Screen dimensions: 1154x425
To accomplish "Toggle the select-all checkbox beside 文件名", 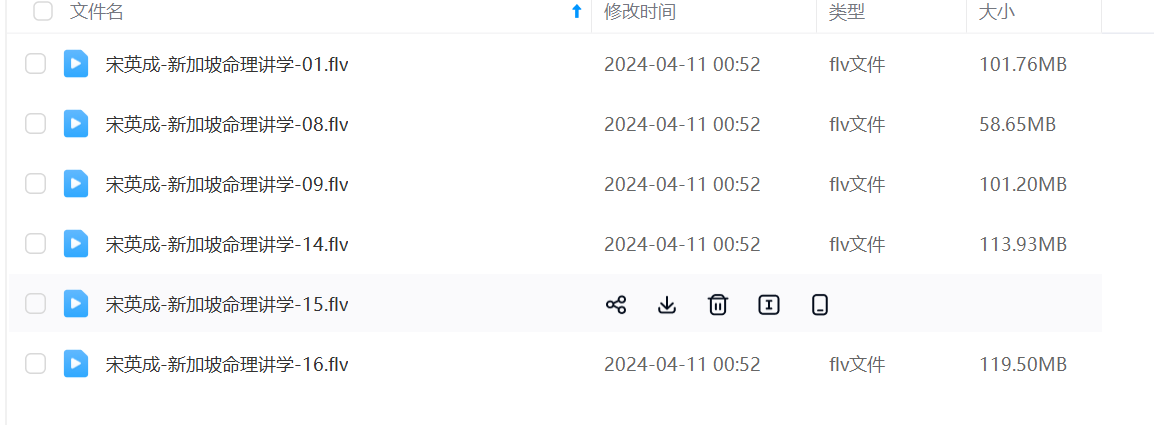I will pos(43,11).
